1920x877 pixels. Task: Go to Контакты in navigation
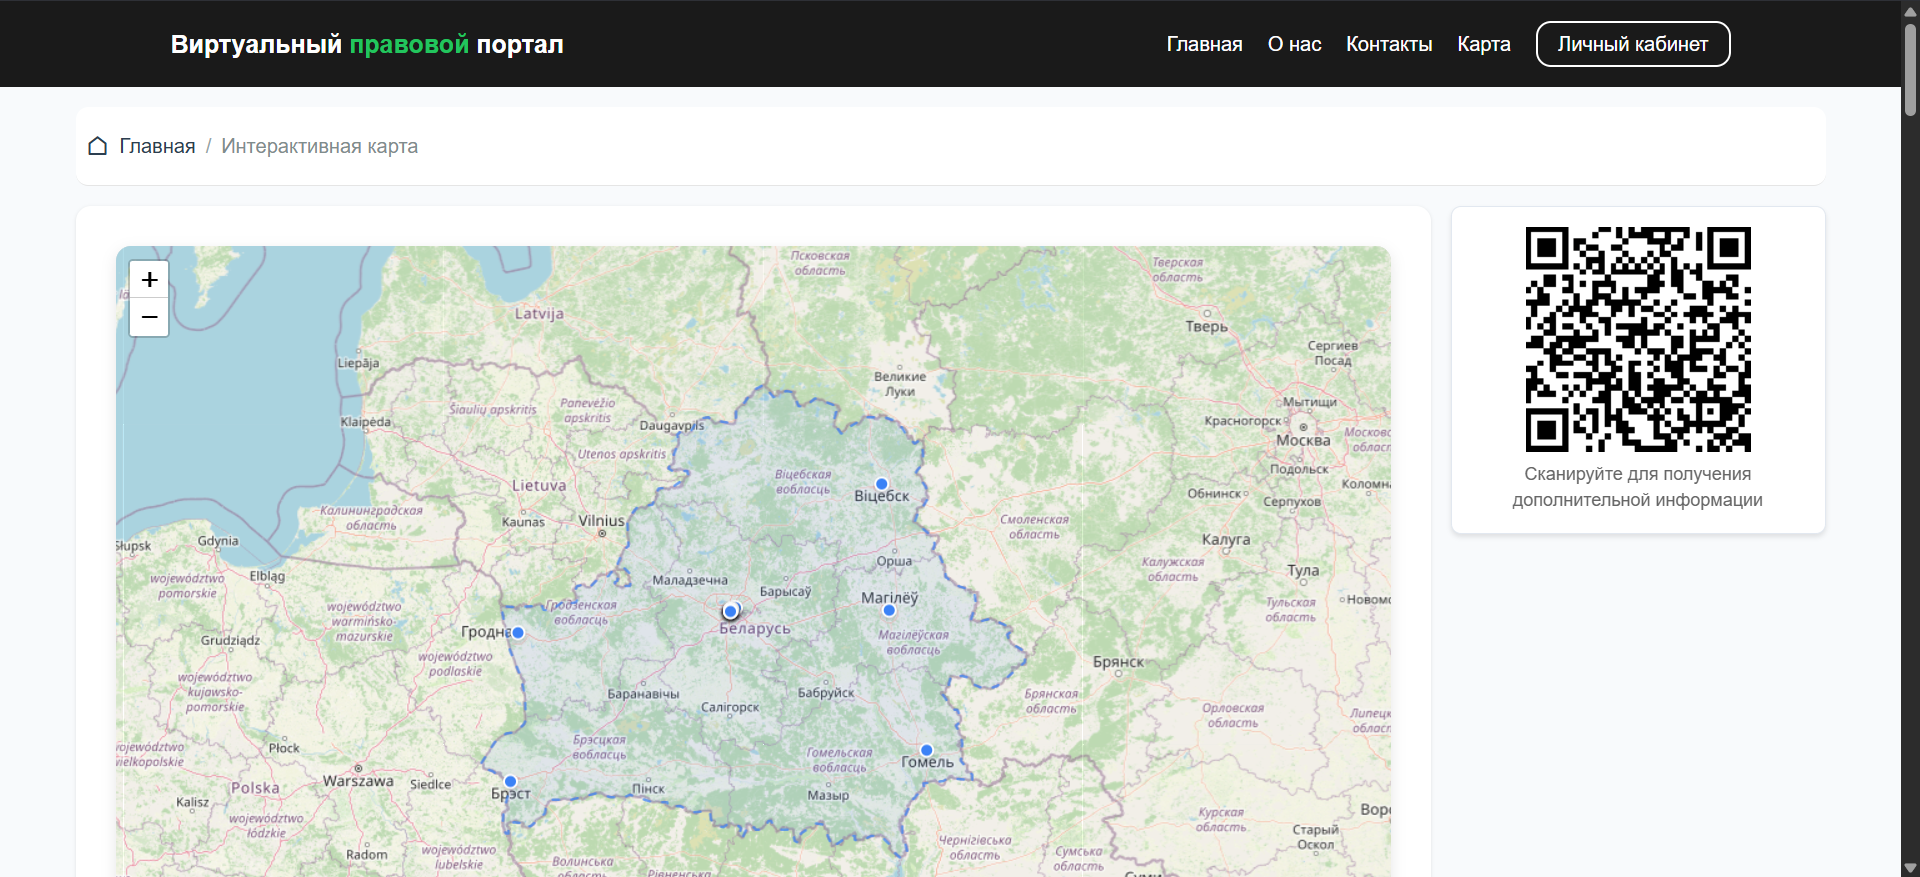pyautogui.click(x=1388, y=44)
